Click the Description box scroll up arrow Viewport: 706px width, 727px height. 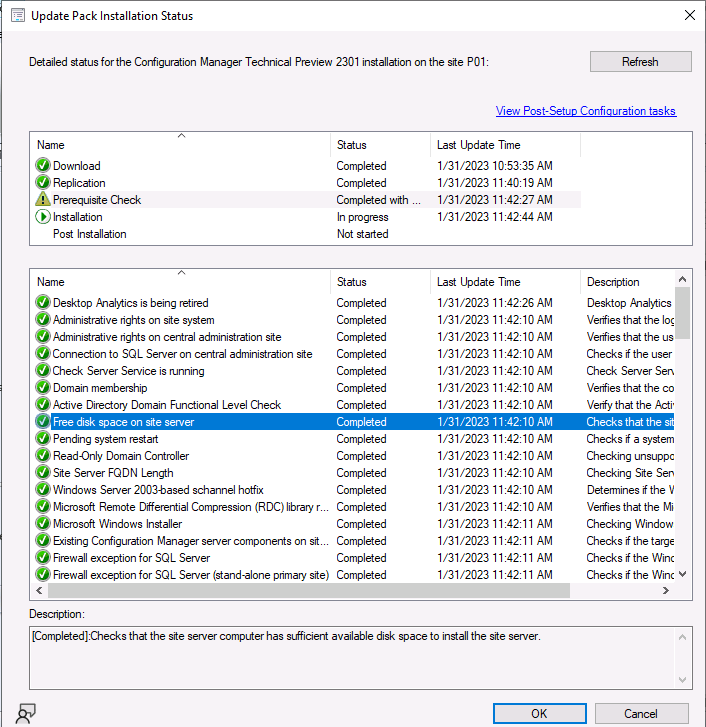(682, 637)
